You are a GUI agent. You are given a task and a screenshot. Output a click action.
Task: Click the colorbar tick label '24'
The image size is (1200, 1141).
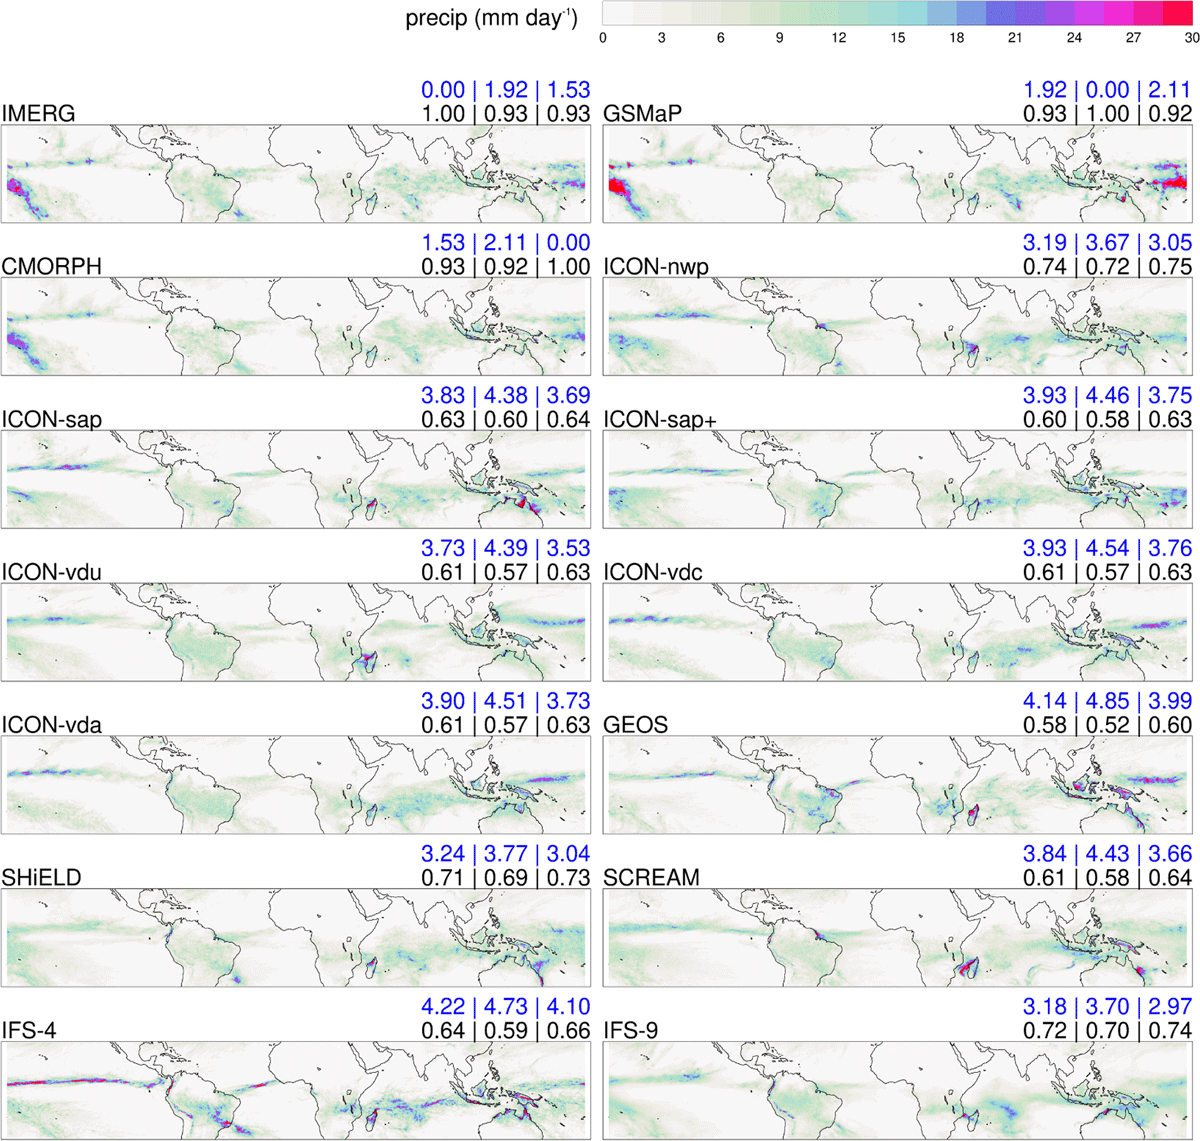click(x=1074, y=38)
